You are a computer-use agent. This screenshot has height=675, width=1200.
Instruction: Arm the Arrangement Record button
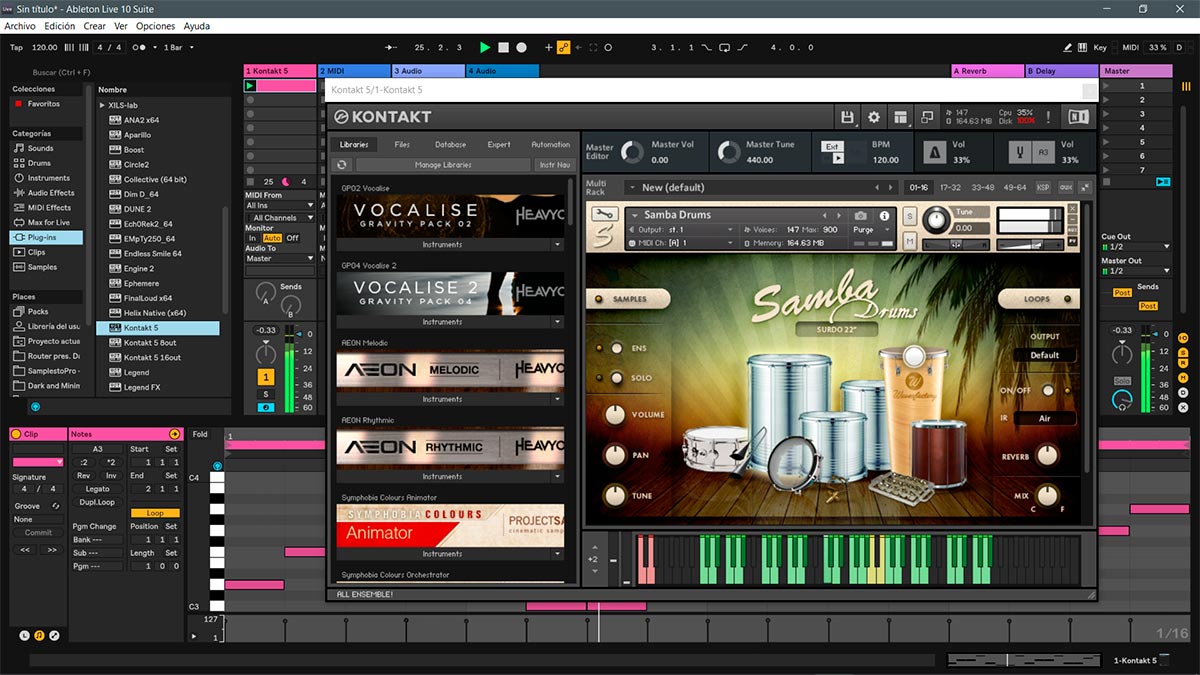[x=521, y=47]
